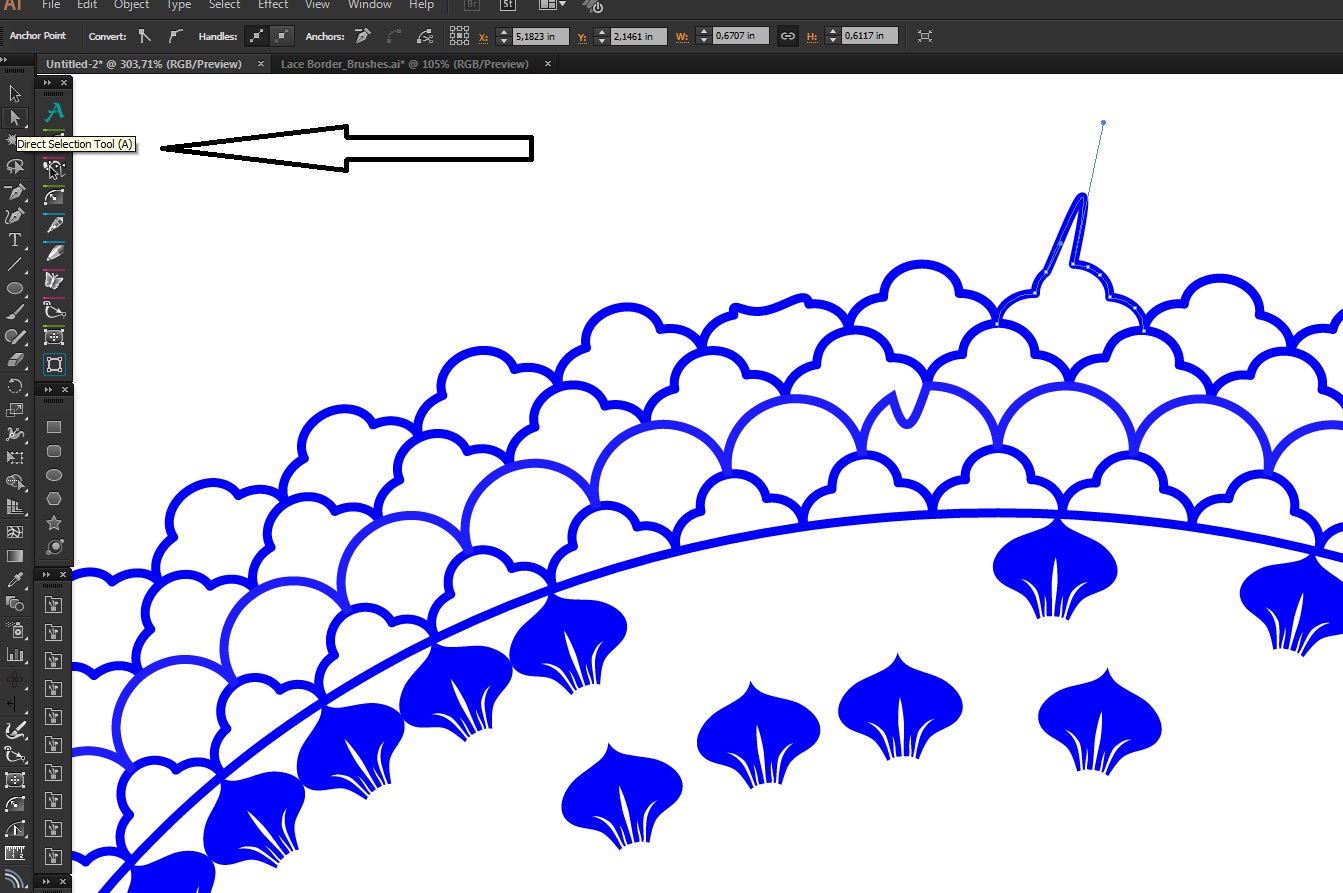Select the Eyedropper tool
The image size is (1343, 893).
[x=15, y=580]
